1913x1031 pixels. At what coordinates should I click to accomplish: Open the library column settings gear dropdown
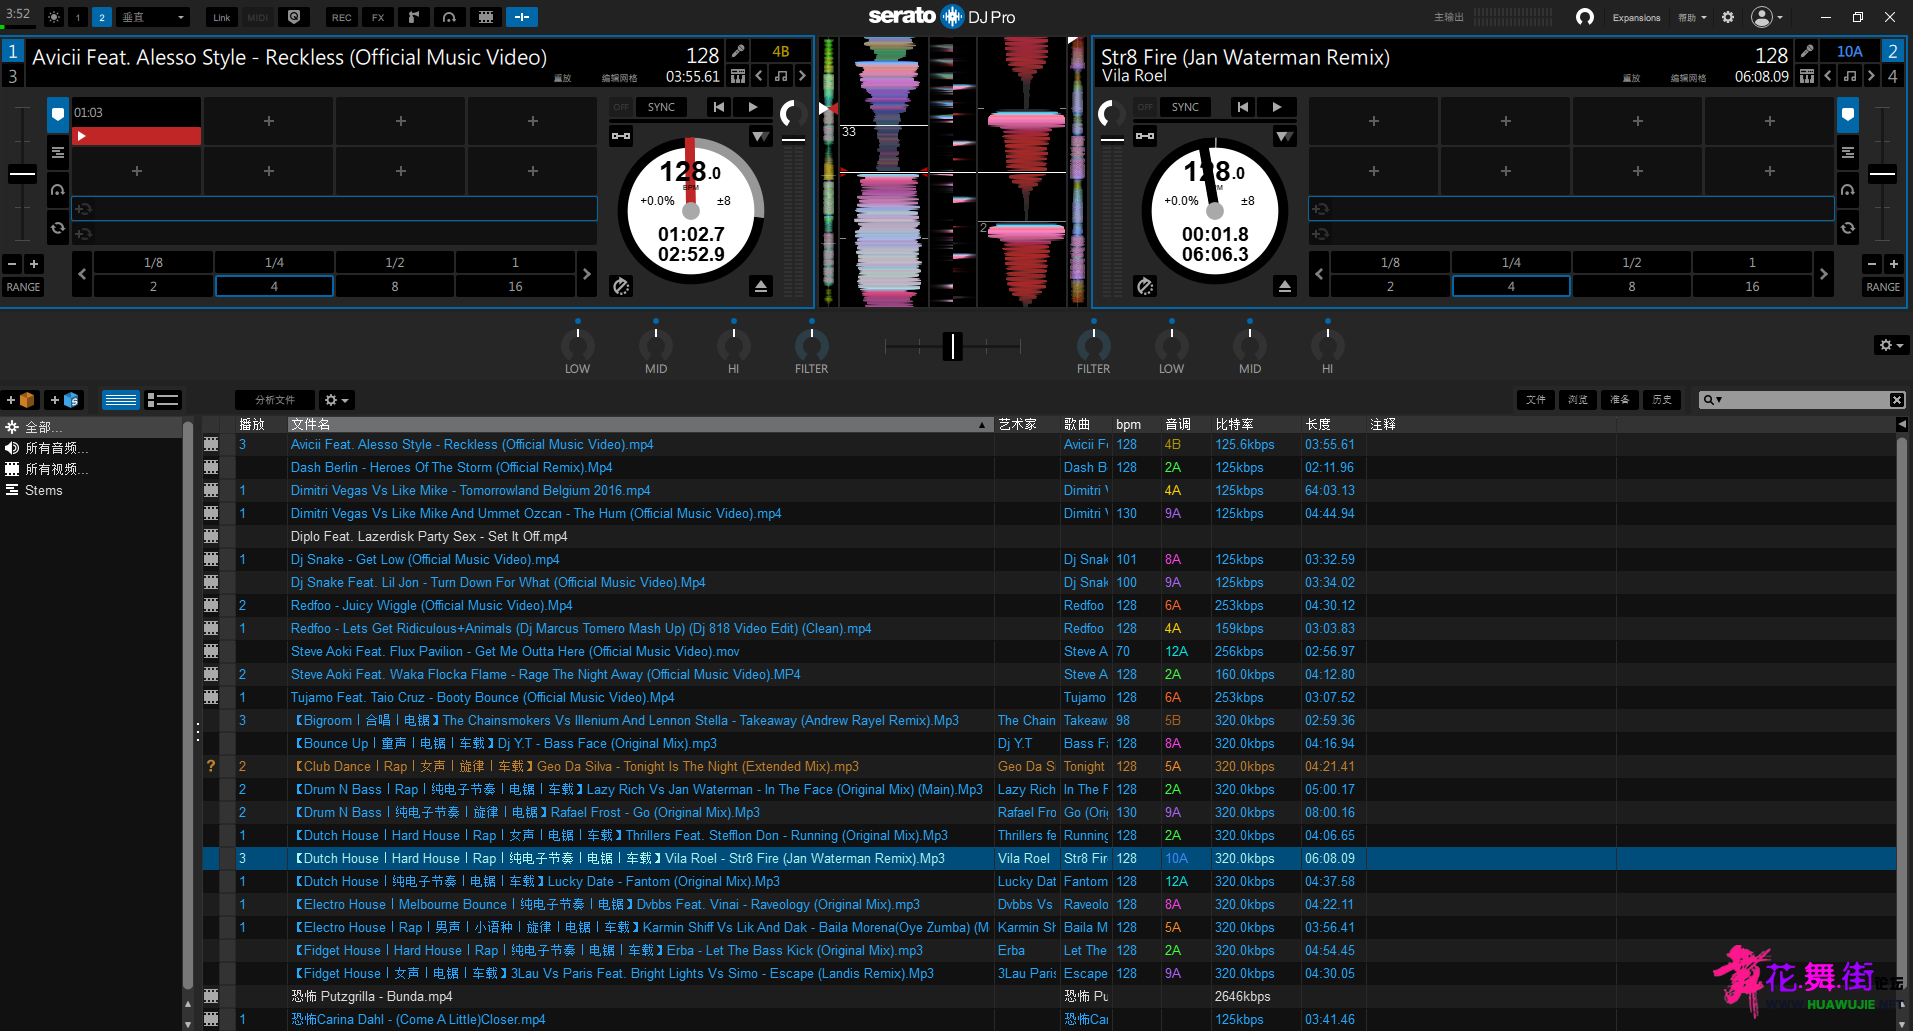pyautogui.click(x=337, y=400)
